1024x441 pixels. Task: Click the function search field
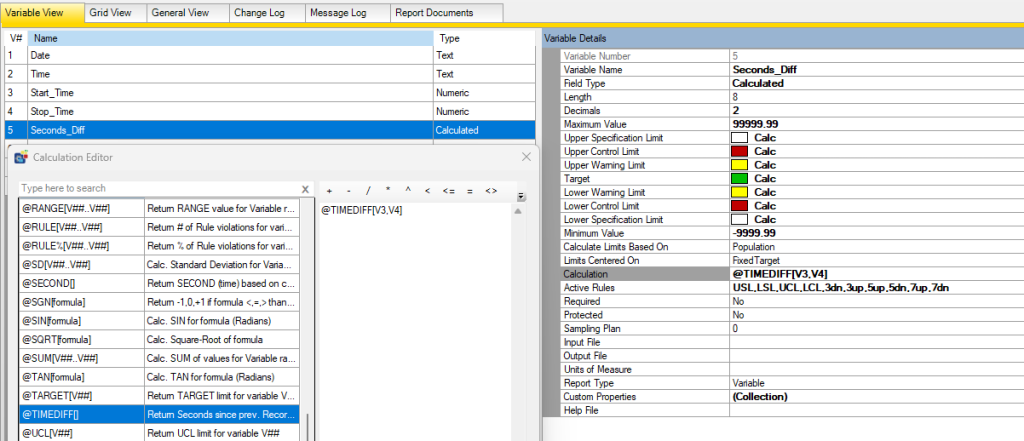point(158,189)
